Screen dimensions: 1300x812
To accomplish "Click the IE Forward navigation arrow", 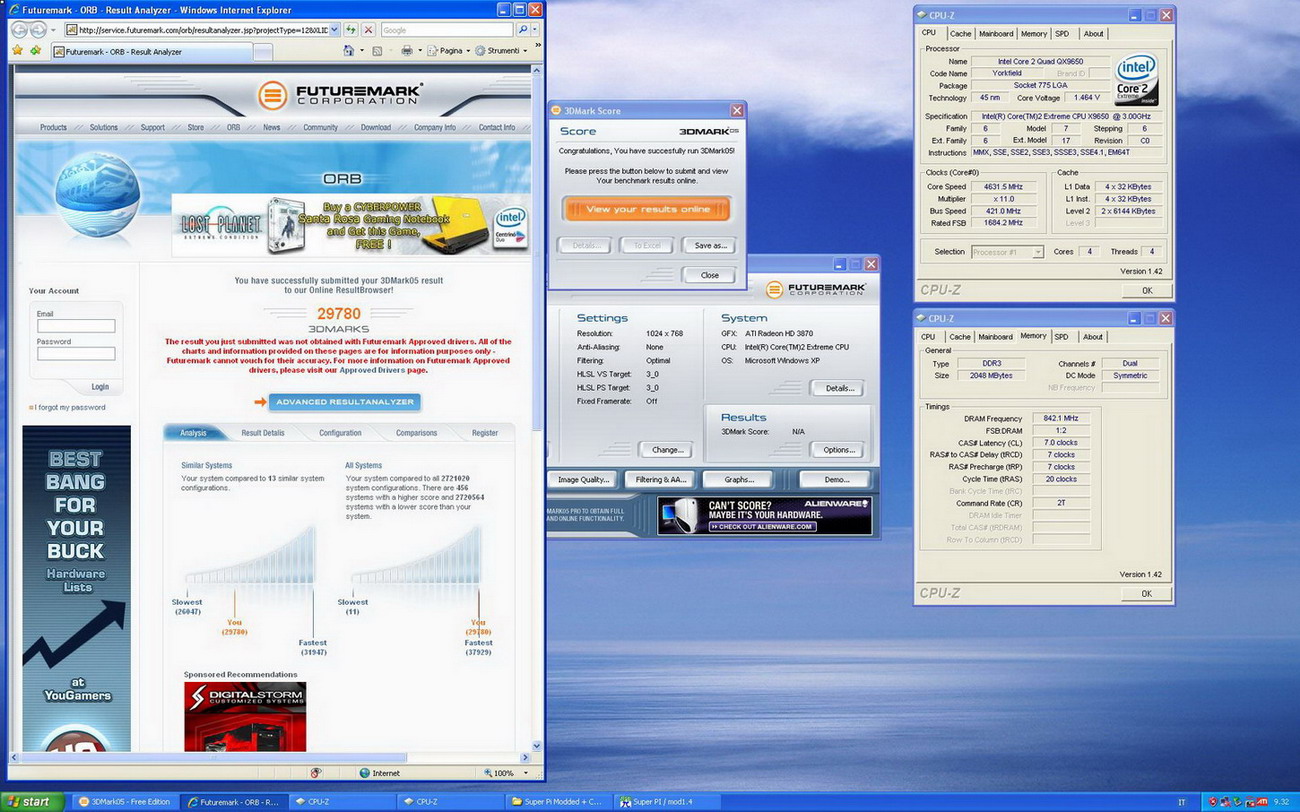I will (x=38, y=30).
